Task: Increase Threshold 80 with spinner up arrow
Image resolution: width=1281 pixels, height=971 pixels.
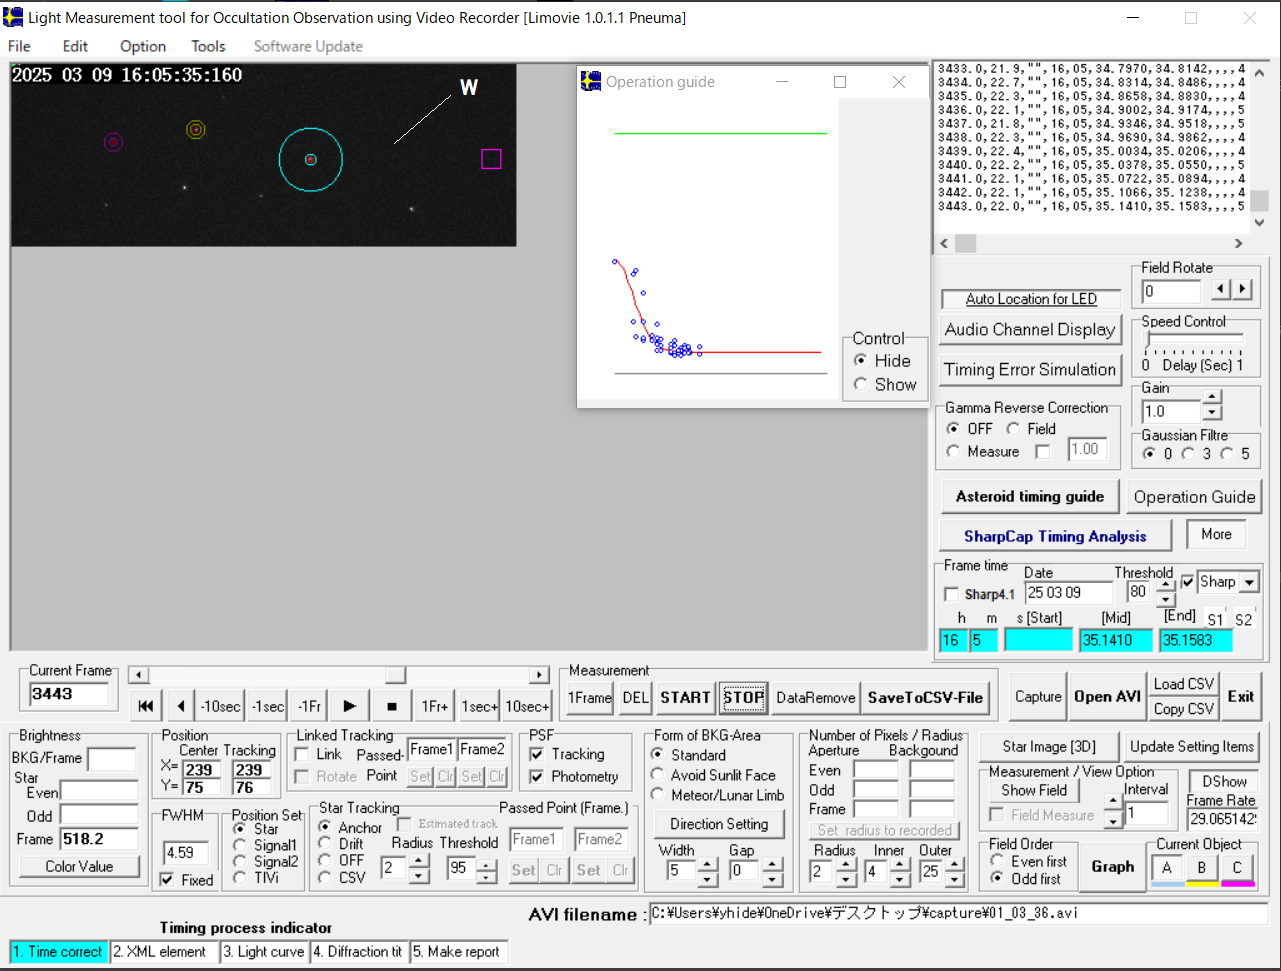Action: click(x=1166, y=585)
